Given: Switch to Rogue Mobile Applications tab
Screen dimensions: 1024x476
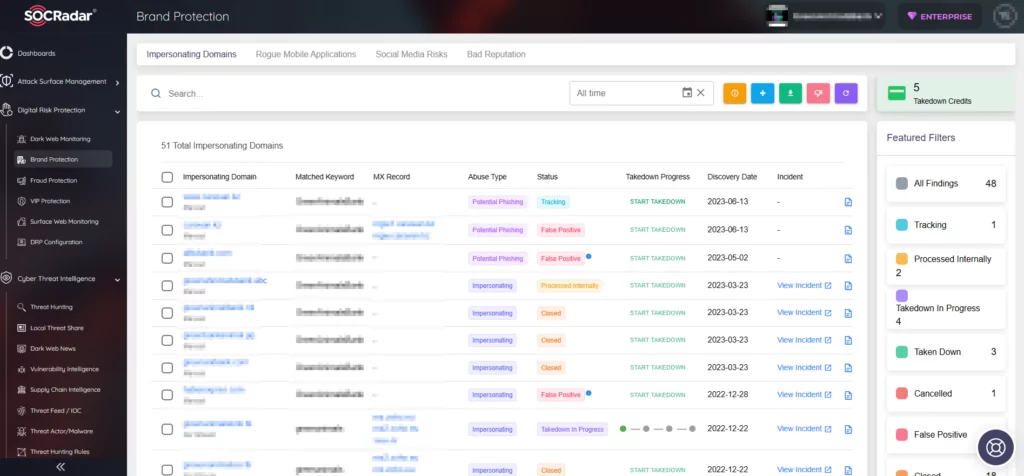Looking at the screenshot, I should pos(306,54).
